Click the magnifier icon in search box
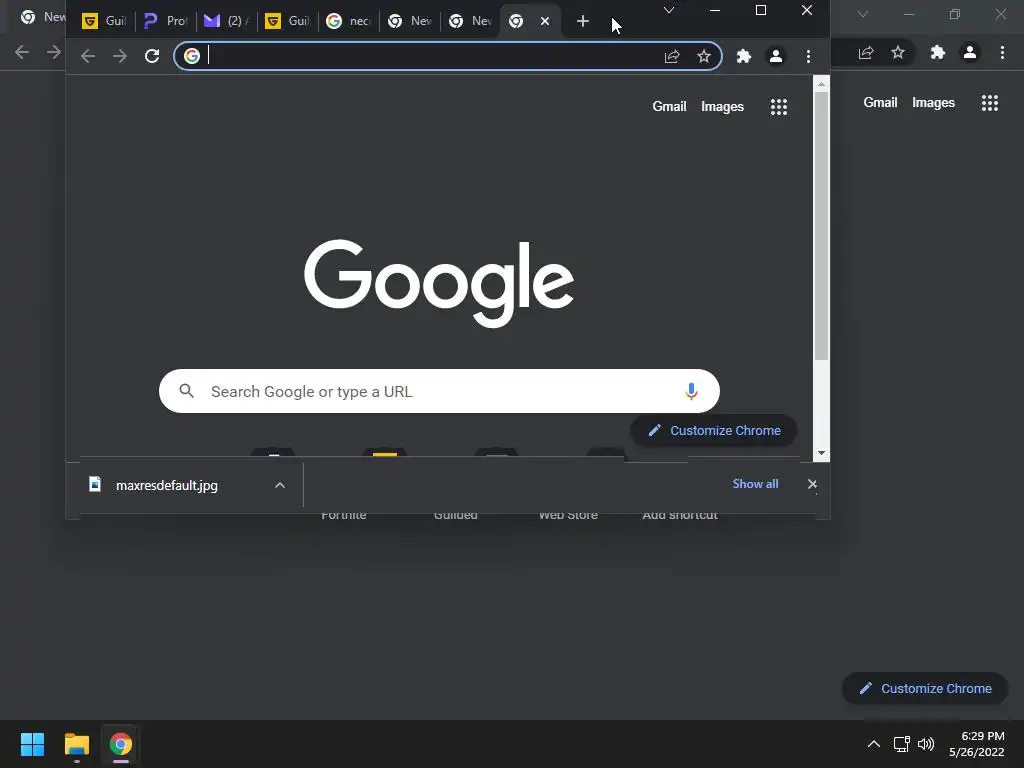 tap(186, 391)
